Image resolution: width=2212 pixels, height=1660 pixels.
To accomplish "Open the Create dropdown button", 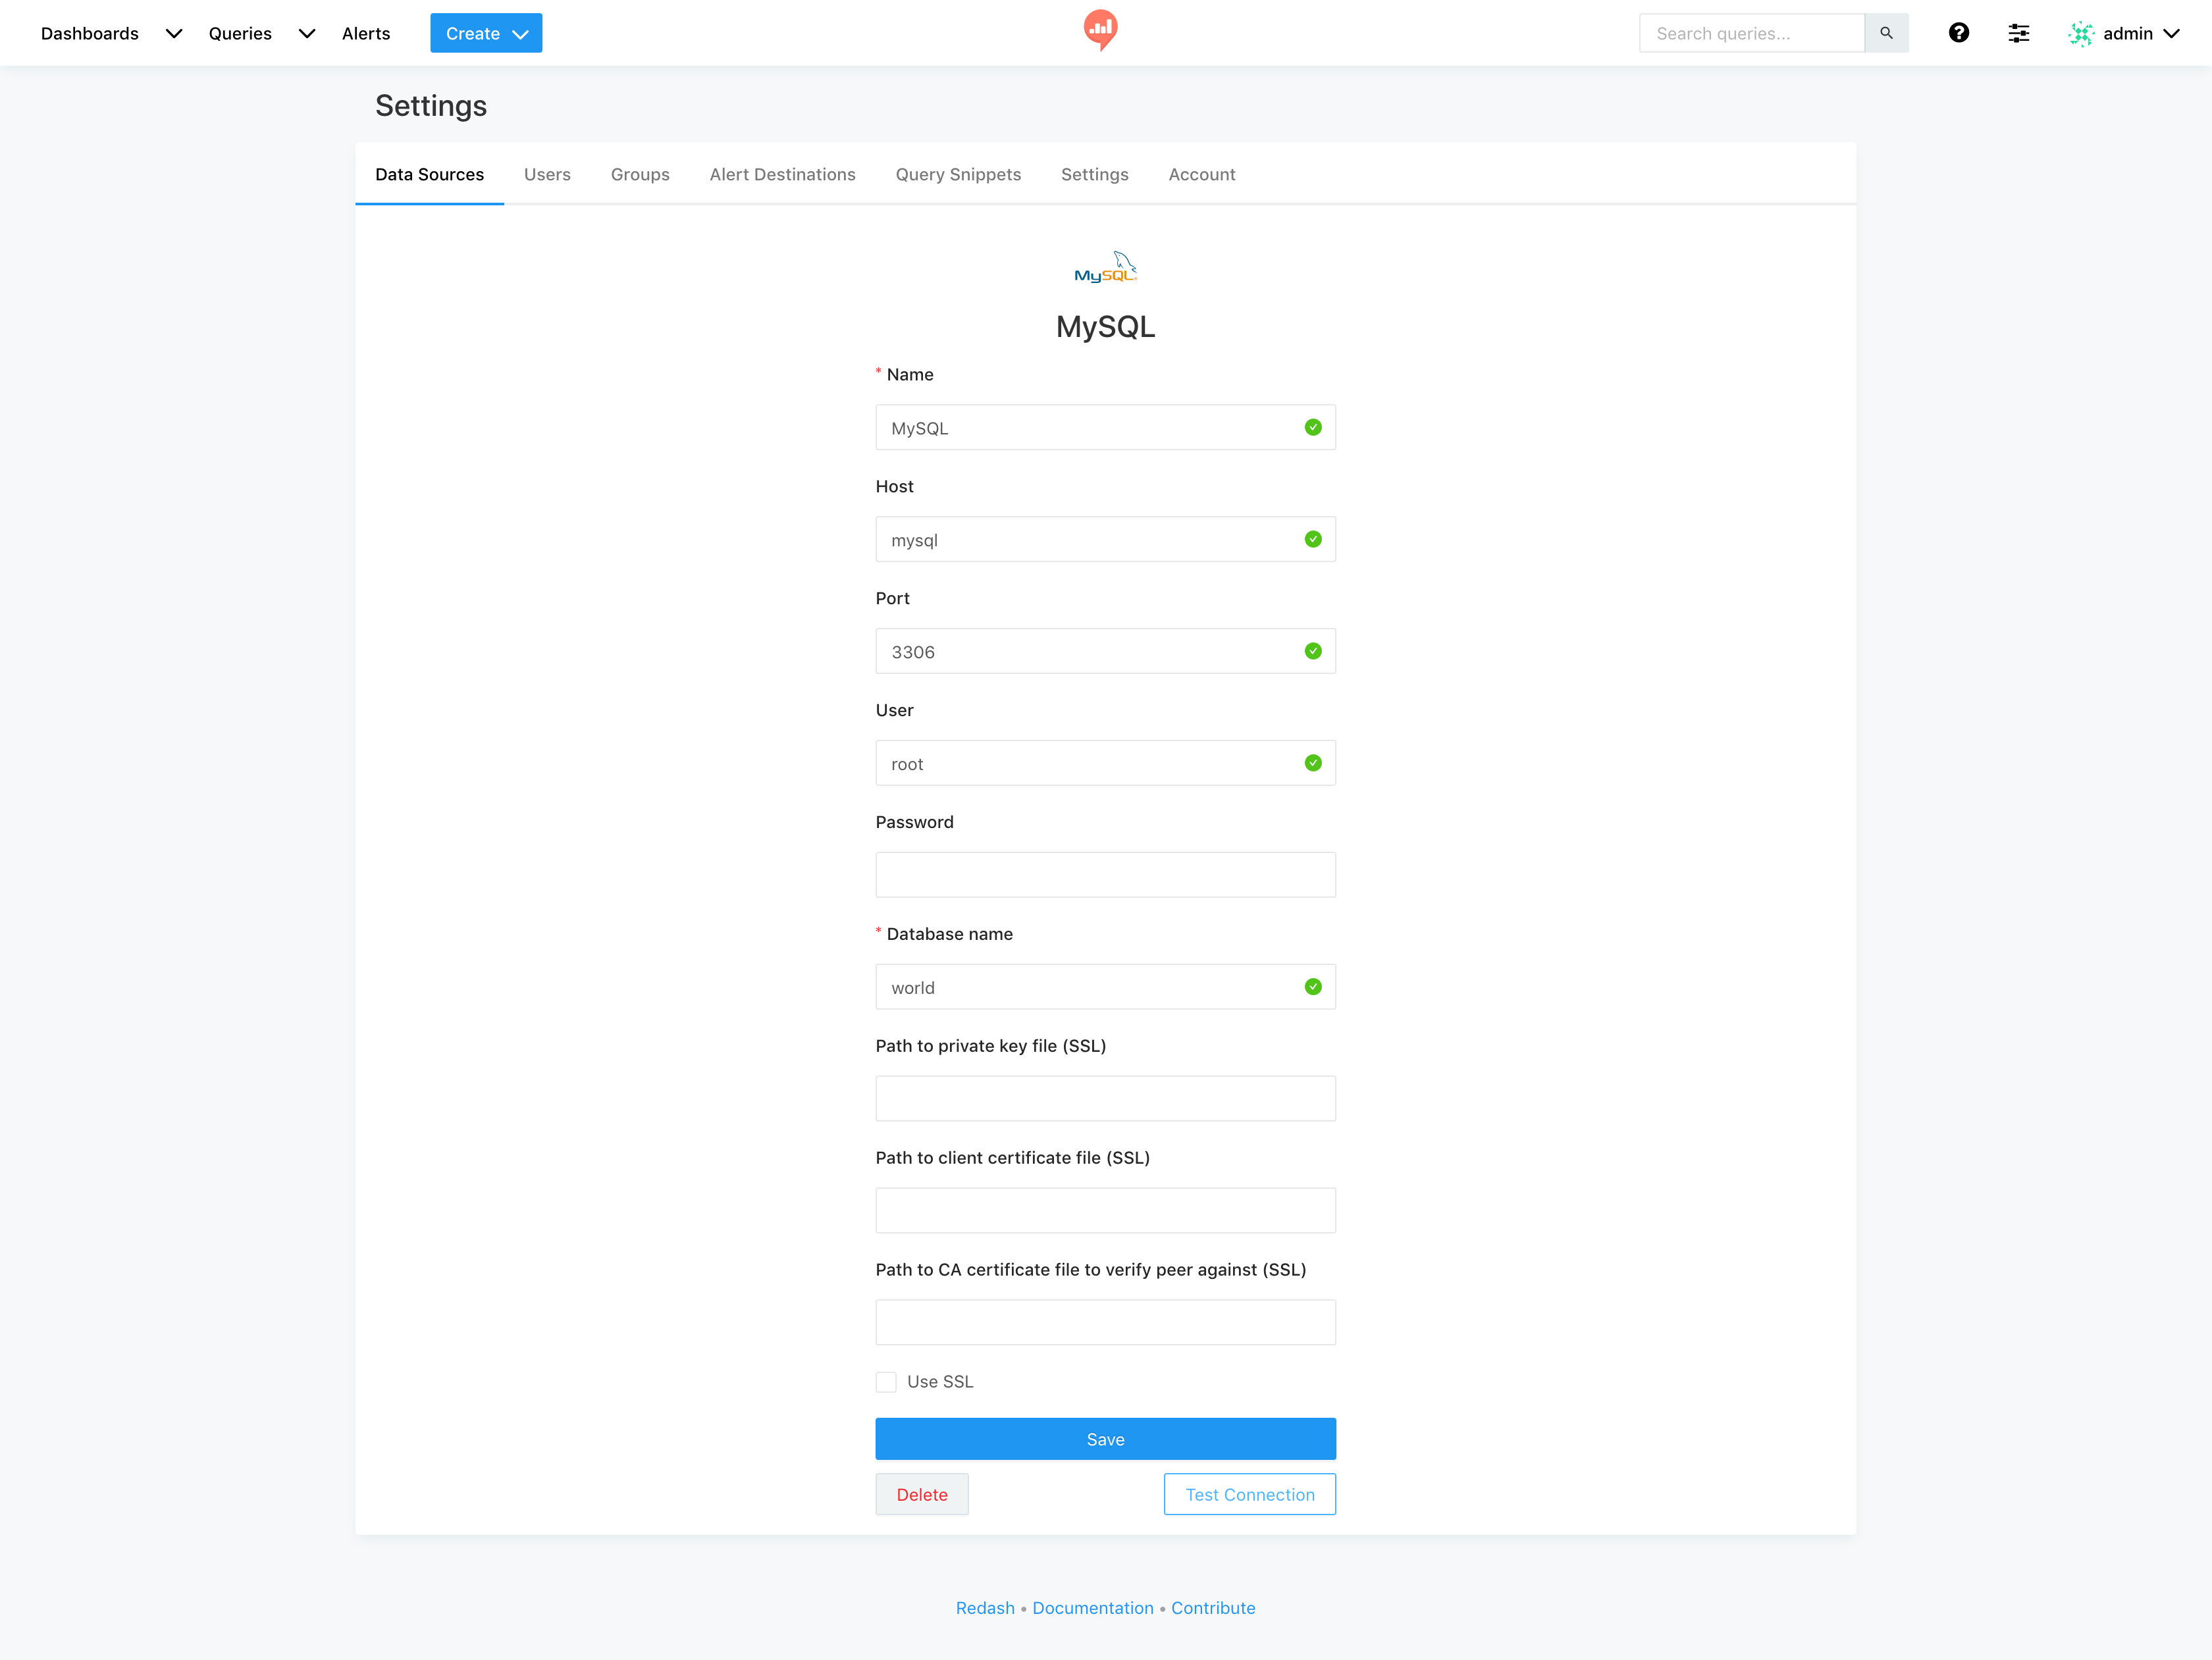I will (486, 33).
